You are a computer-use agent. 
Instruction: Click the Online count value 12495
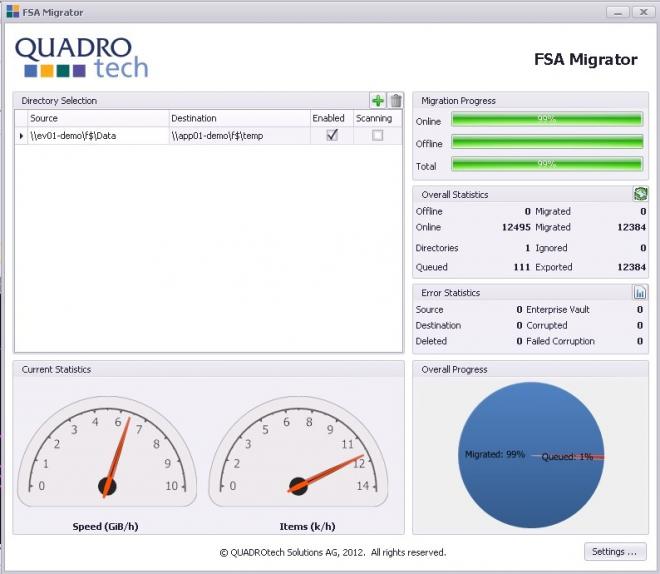point(516,227)
